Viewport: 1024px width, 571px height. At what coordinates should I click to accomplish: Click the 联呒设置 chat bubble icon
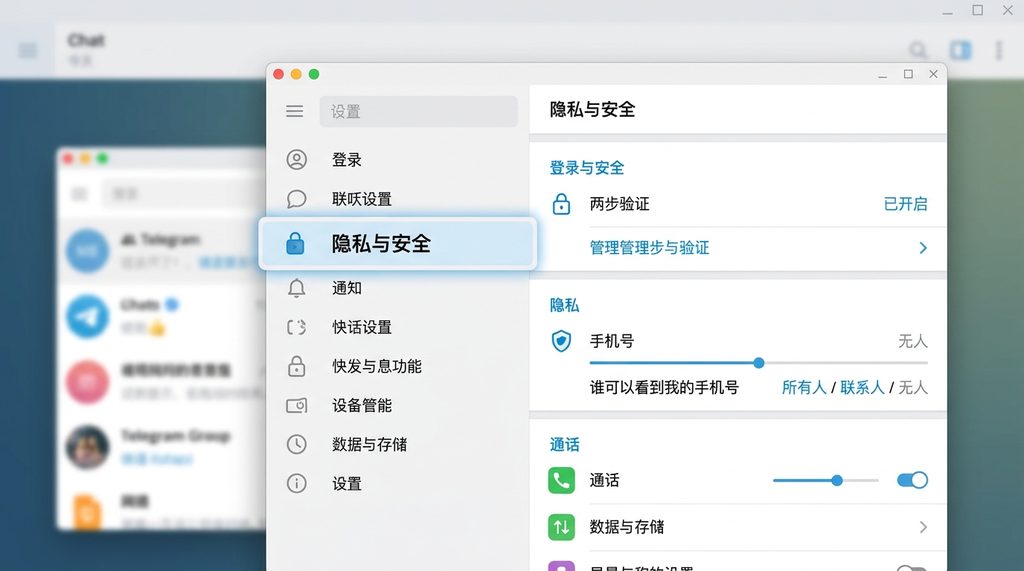pos(296,199)
